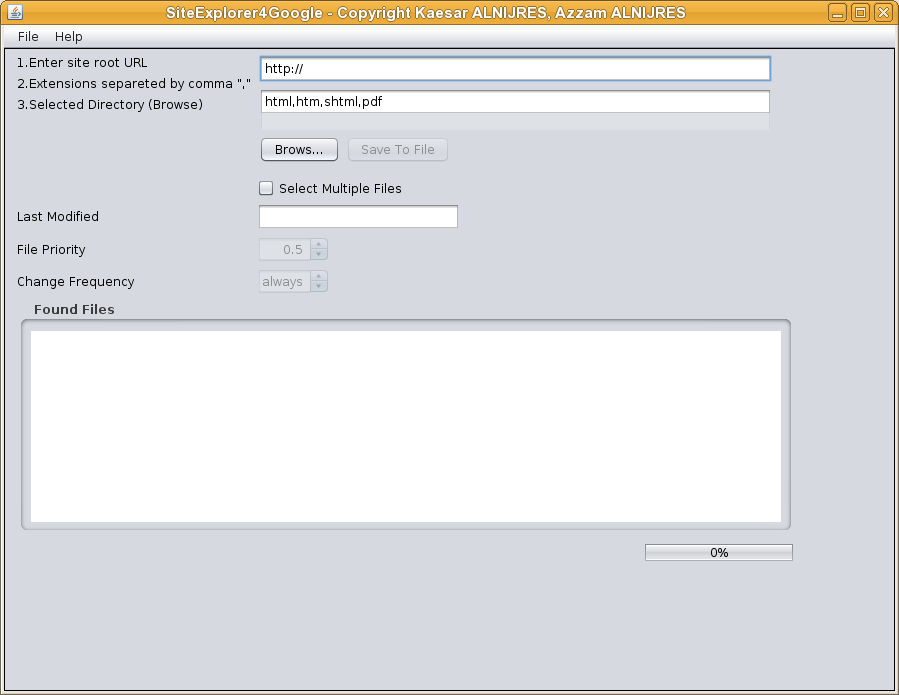Viewport: 899px width, 695px height.
Task: Select next Change Frequency with up arrow
Action: [319, 276]
